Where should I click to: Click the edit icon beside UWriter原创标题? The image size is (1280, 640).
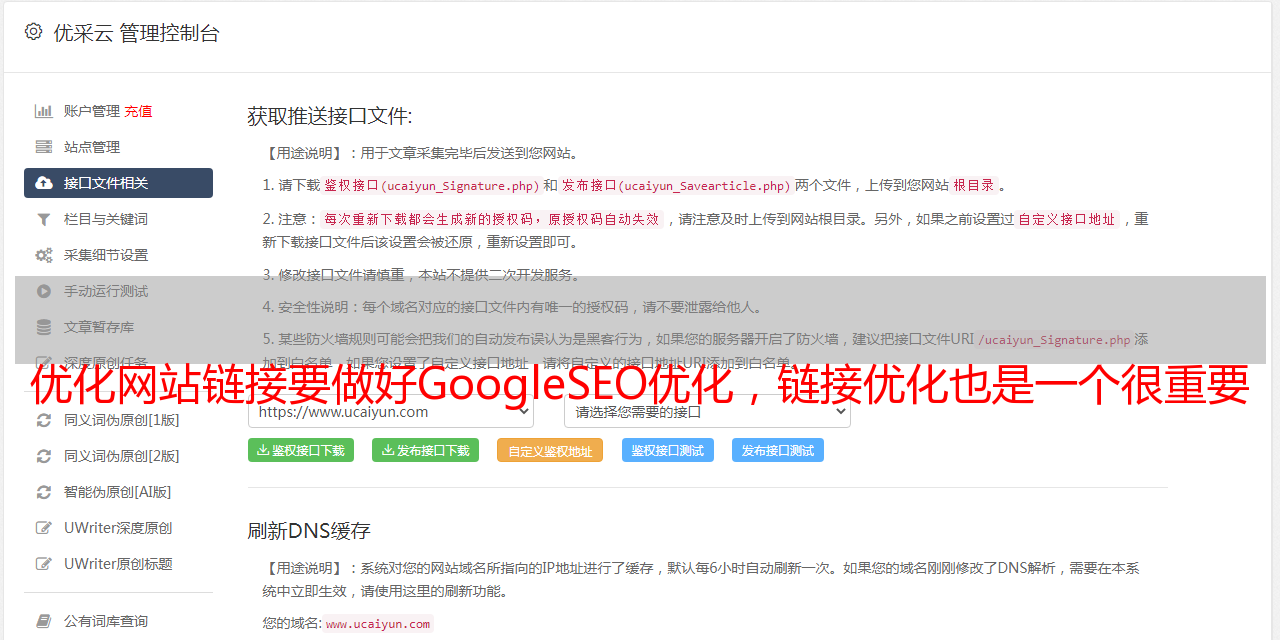pos(44,564)
